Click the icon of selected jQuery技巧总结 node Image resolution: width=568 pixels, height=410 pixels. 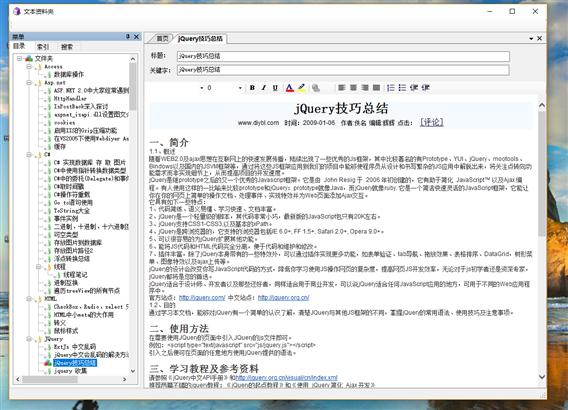48,363
